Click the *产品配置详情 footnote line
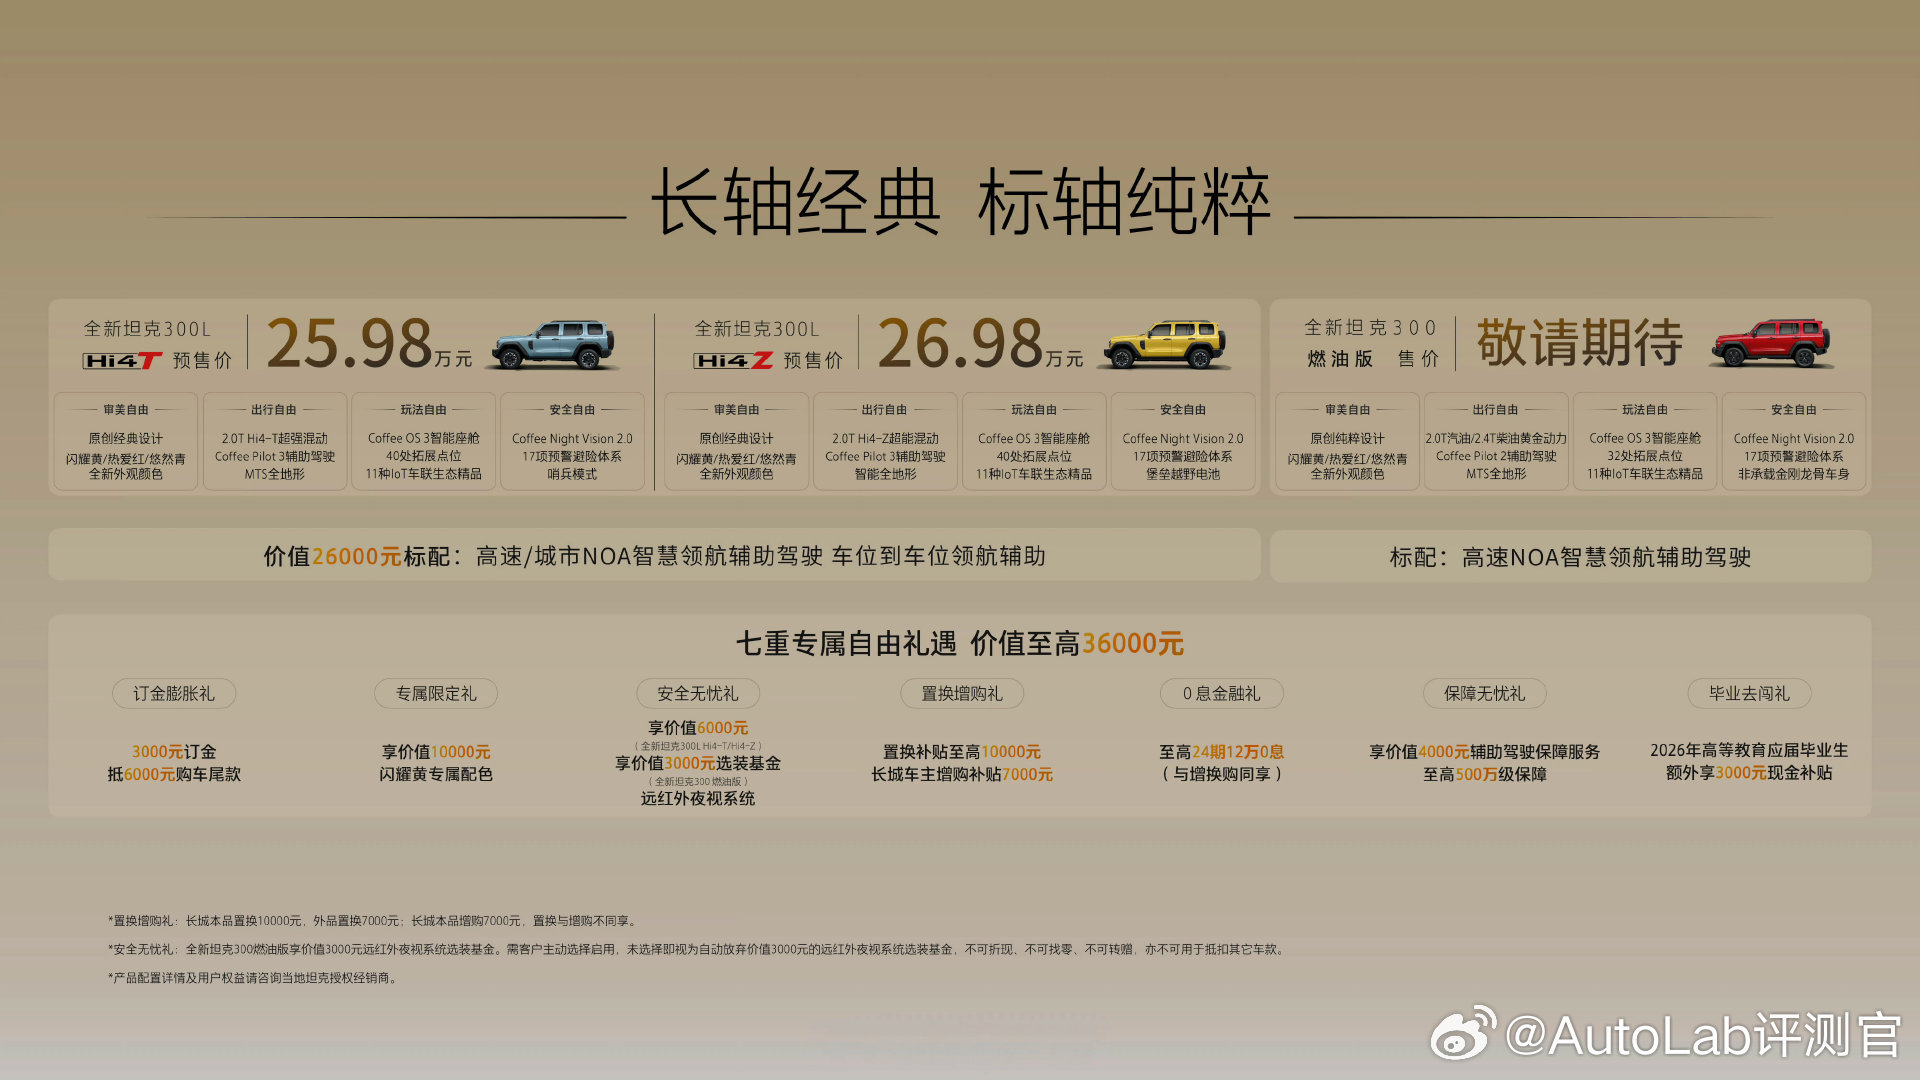This screenshot has width=1920, height=1080. click(254, 978)
